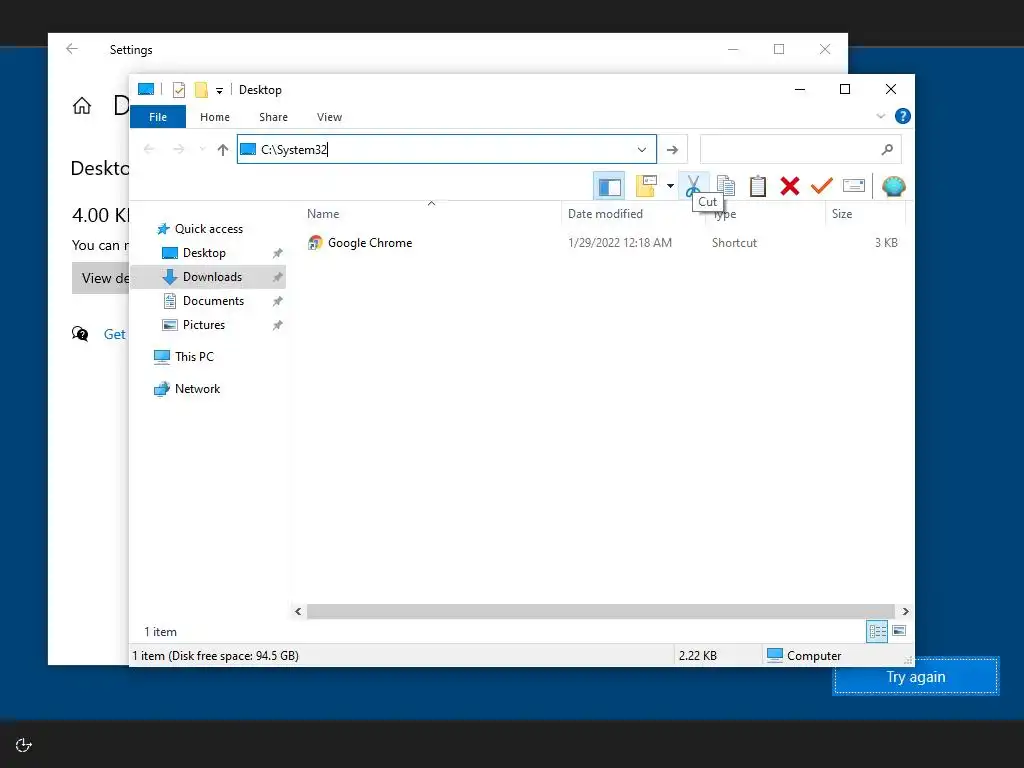The width and height of the screenshot is (1024, 768).
Task: Switch to the Share ribbon tab
Action: tap(273, 117)
